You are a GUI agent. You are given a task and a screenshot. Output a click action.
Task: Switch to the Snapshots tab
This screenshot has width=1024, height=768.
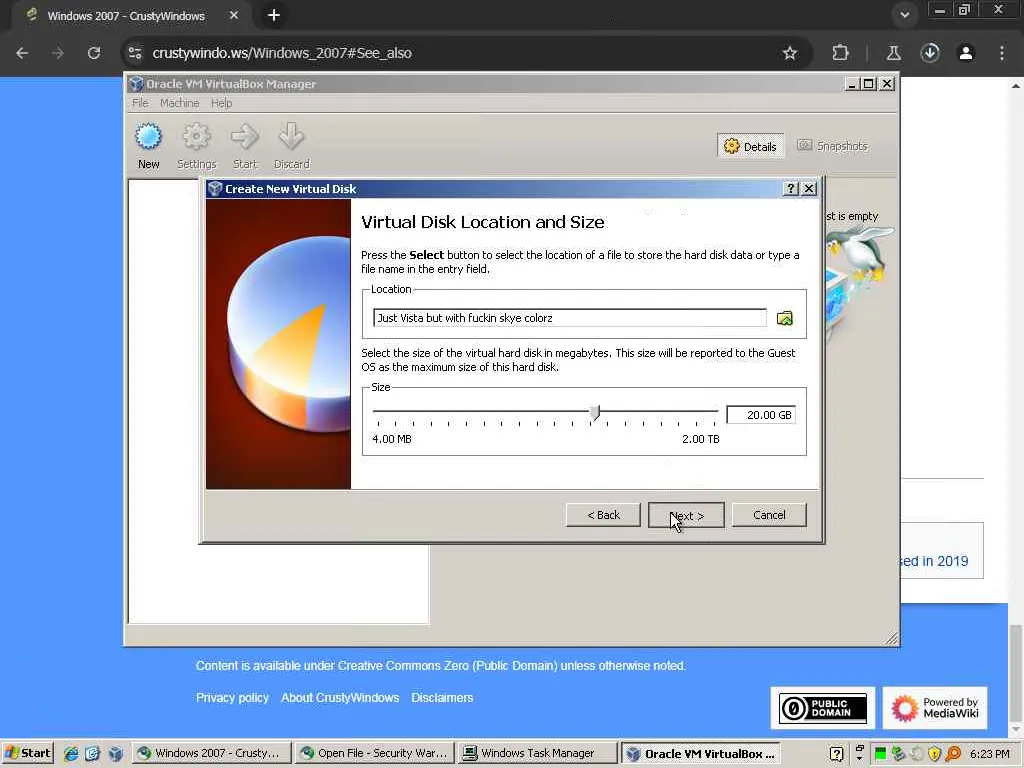point(833,146)
